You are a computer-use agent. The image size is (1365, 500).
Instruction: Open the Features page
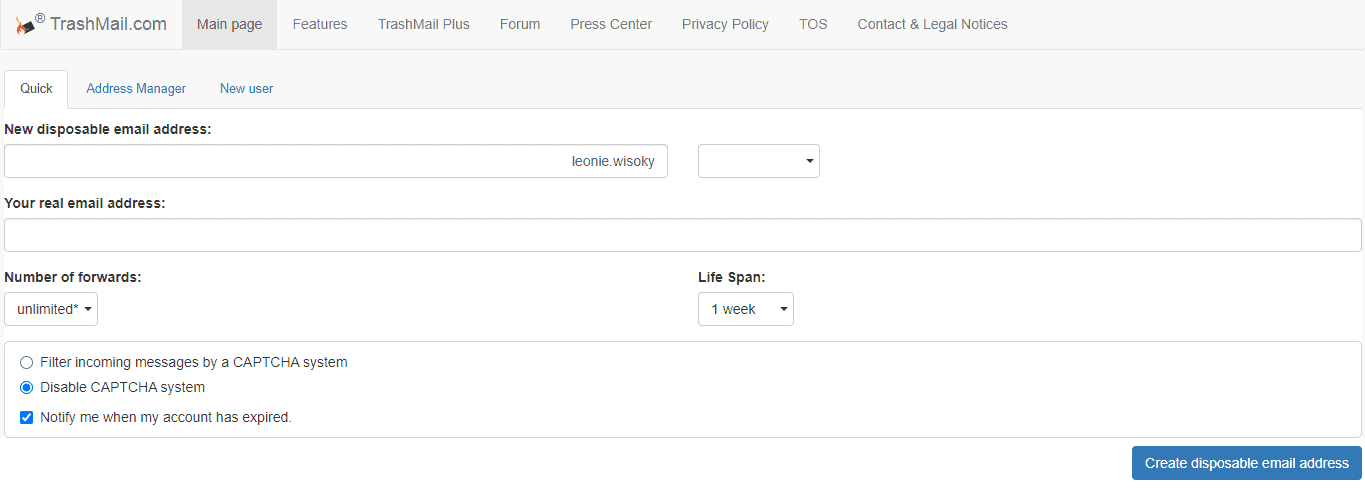pos(320,24)
